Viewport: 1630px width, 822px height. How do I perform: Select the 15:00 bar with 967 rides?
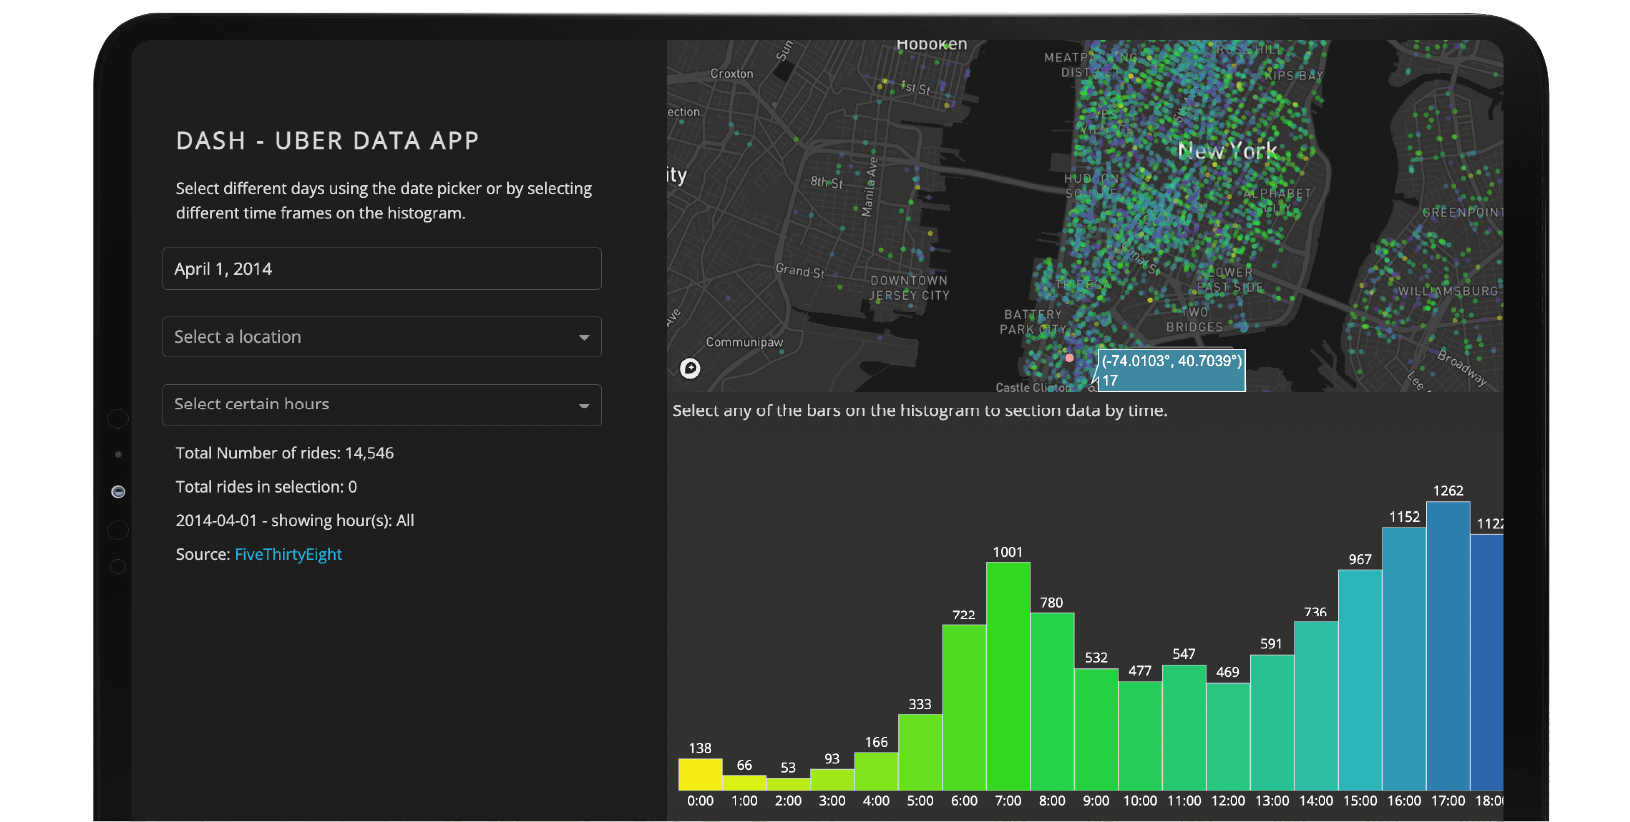tap(1360, 680)
